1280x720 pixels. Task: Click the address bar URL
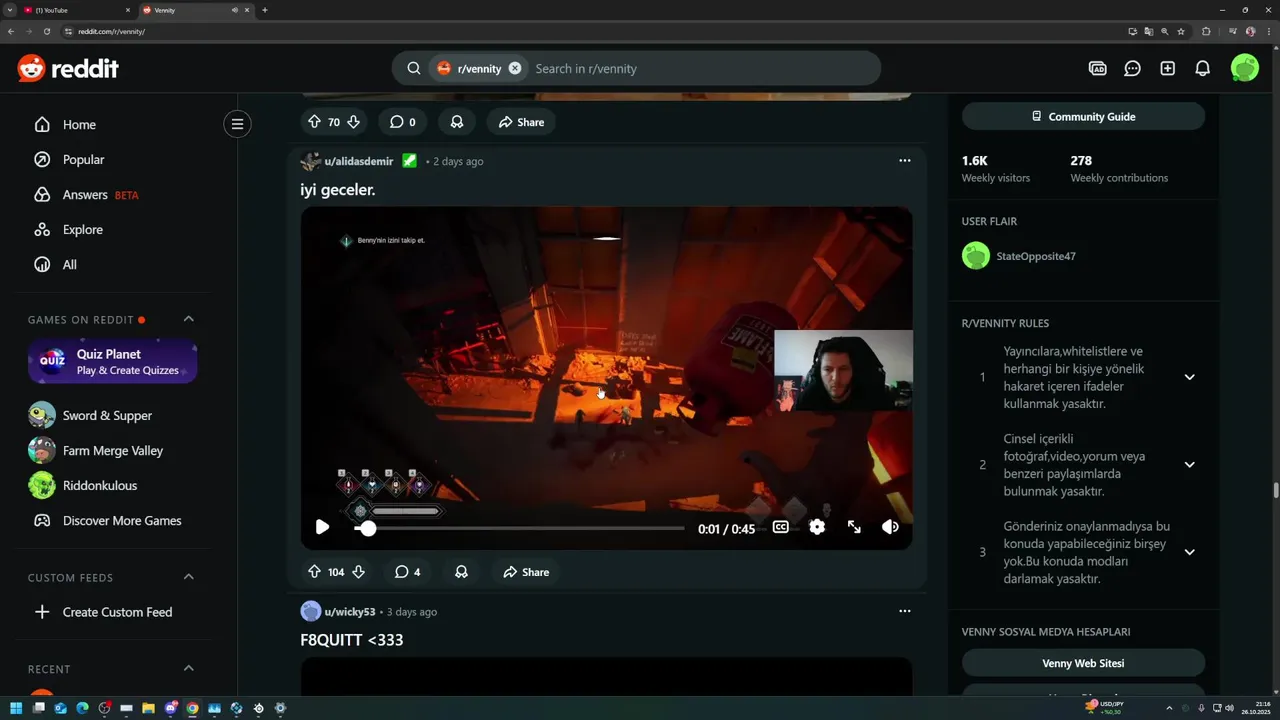tap(111, 32)
